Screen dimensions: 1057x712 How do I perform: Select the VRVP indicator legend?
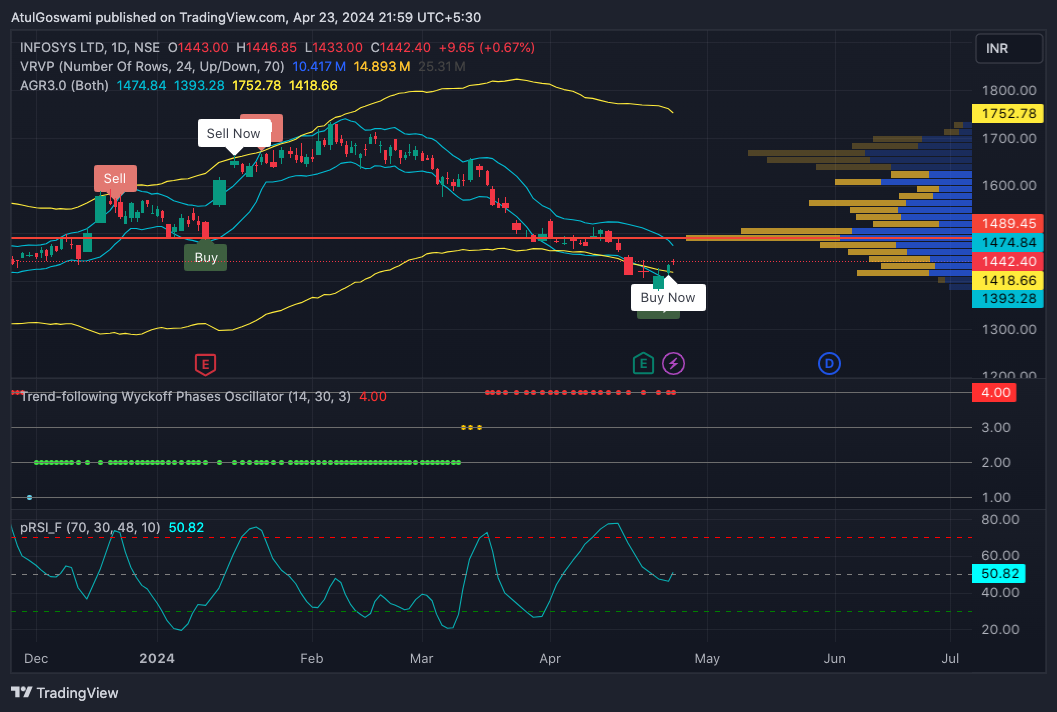tap(152, 67)
